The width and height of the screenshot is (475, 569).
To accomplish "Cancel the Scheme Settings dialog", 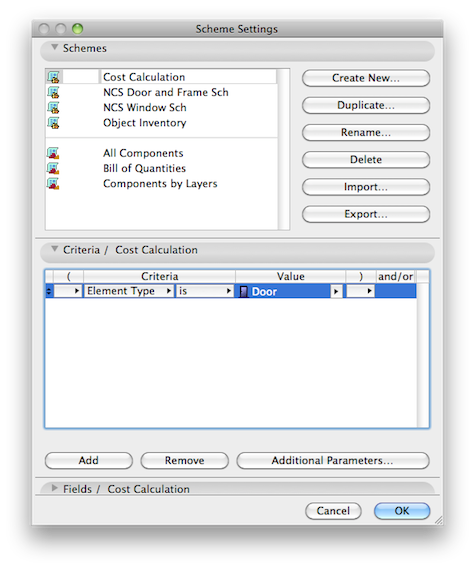I will (x=333, y=511).
